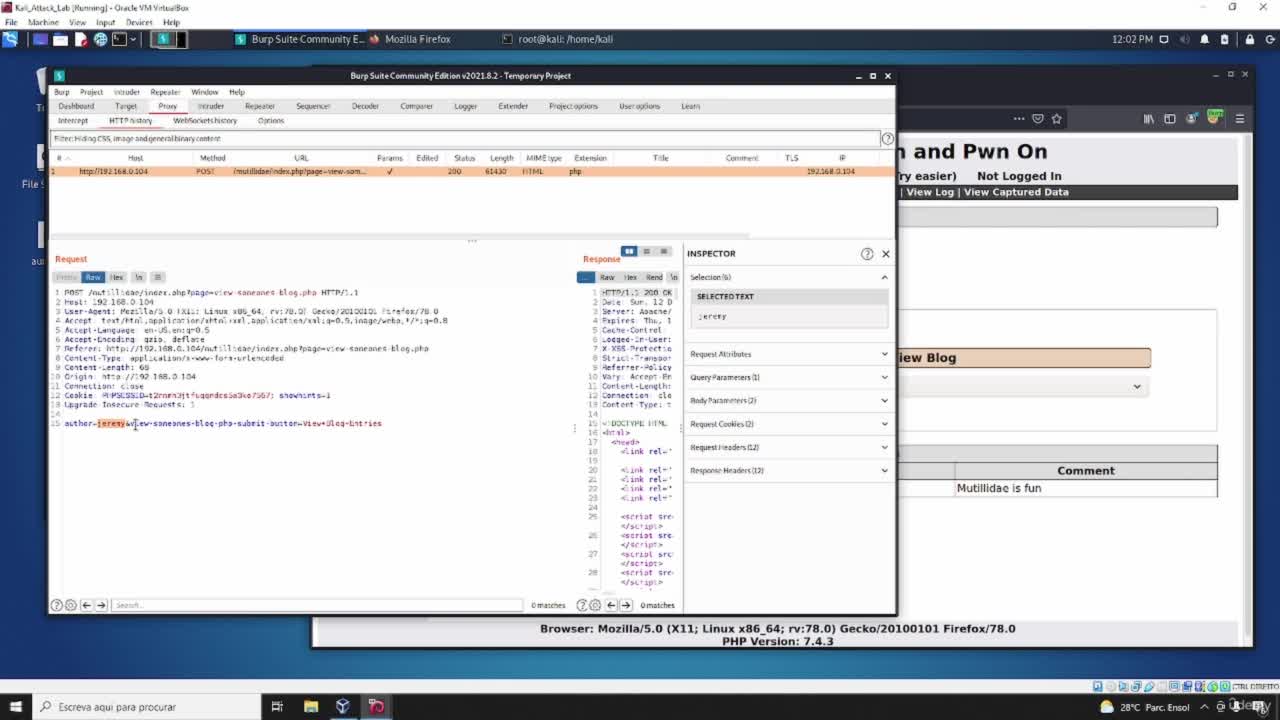Open the Intercept sub-tab
1280x720 pixels.
72,121
